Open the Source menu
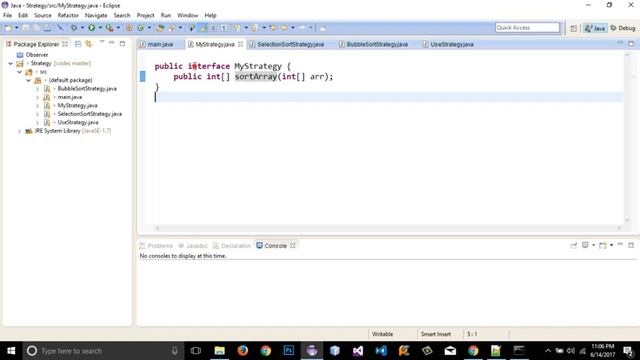Image resolution: width=640 pixels, height=360 pixels. tap(42, 16)
